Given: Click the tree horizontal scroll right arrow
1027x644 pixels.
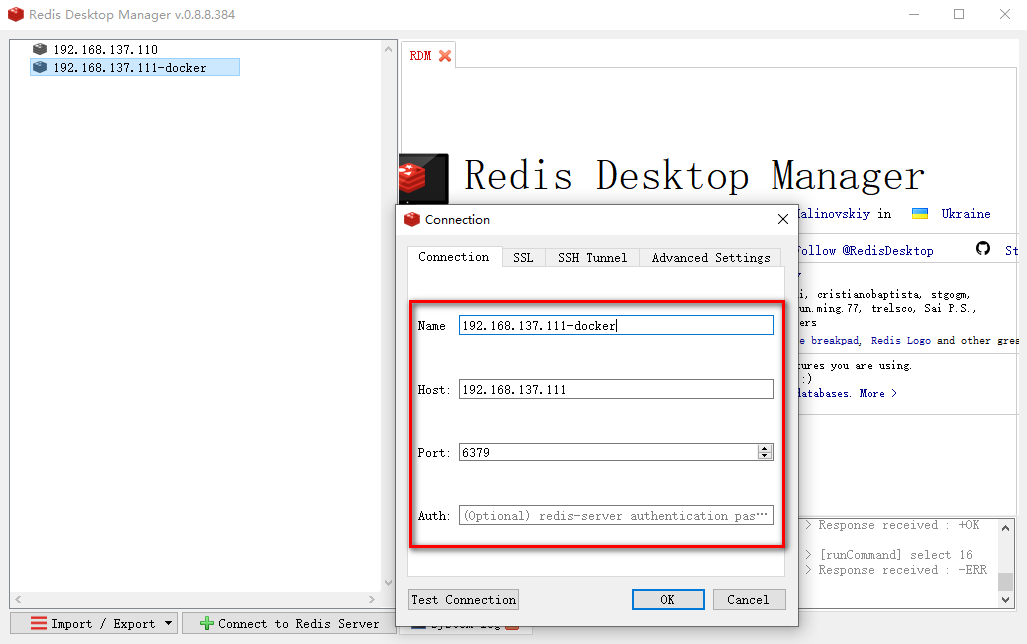Looking at the screenshot, I should click(372, 599).
